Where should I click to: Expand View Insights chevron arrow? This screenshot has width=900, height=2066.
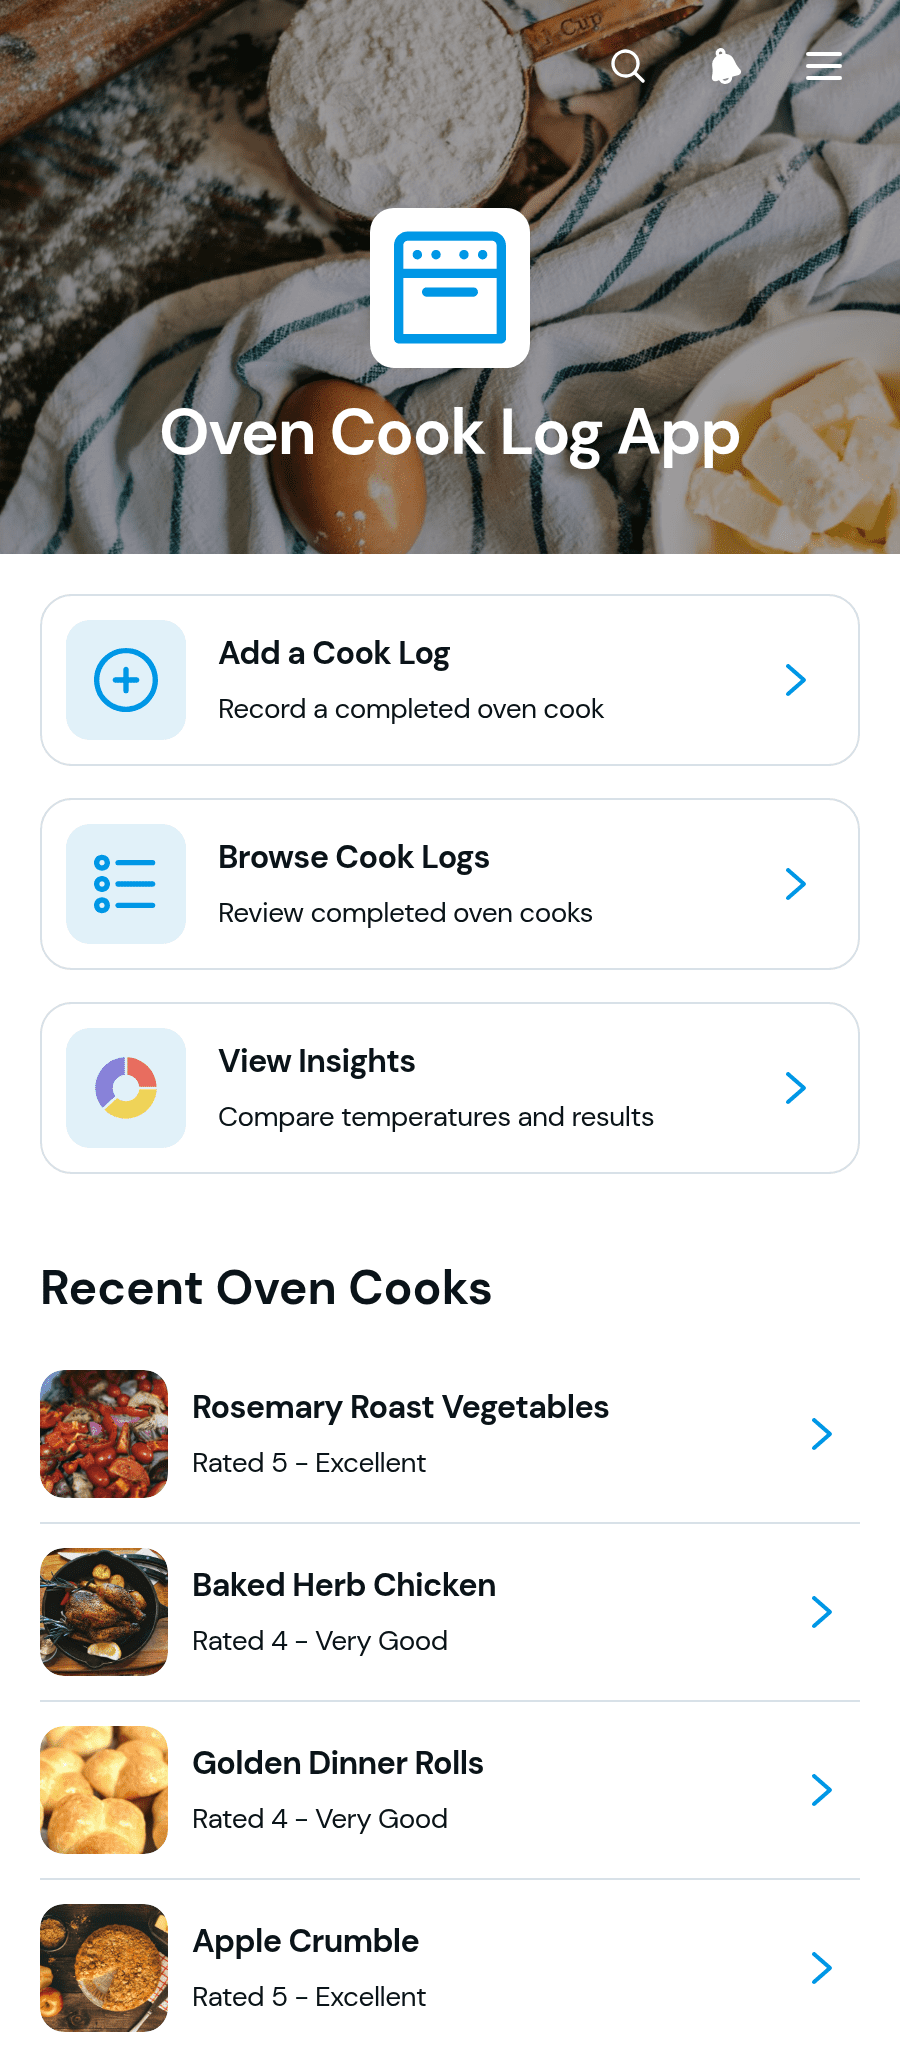click(x=796, y=1088)
